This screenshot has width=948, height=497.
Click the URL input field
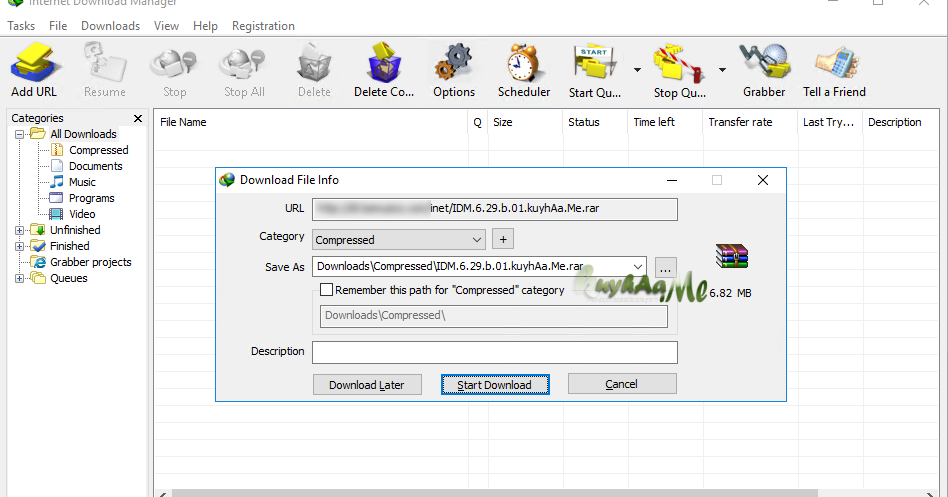click(x=495, y=209)
